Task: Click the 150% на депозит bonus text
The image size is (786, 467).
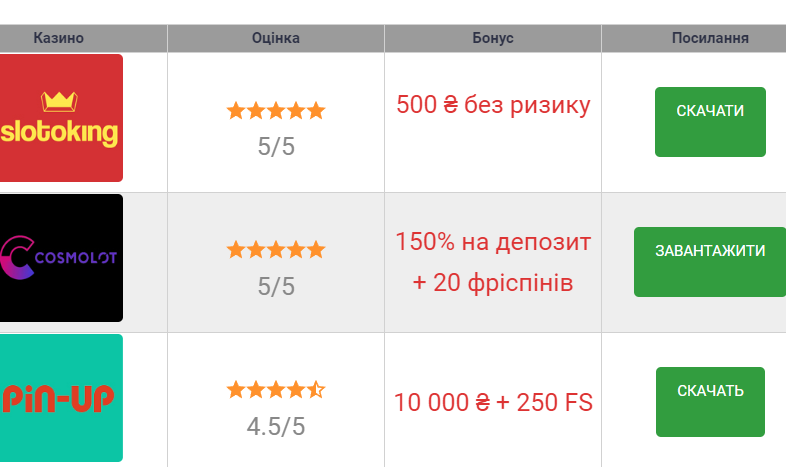Action: [x=493, y=242]
